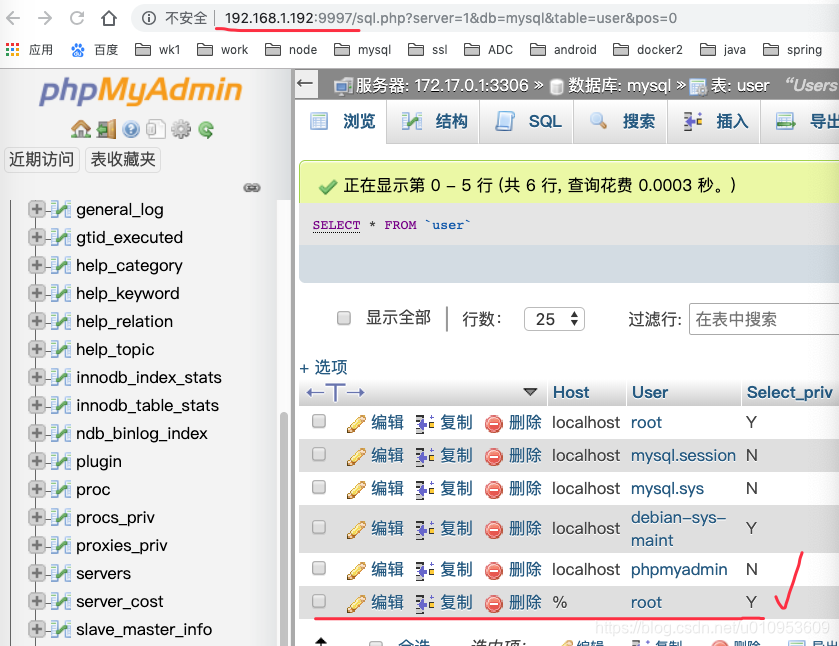
Task: Expand the gtid_executed tree node
Action: 36,237
